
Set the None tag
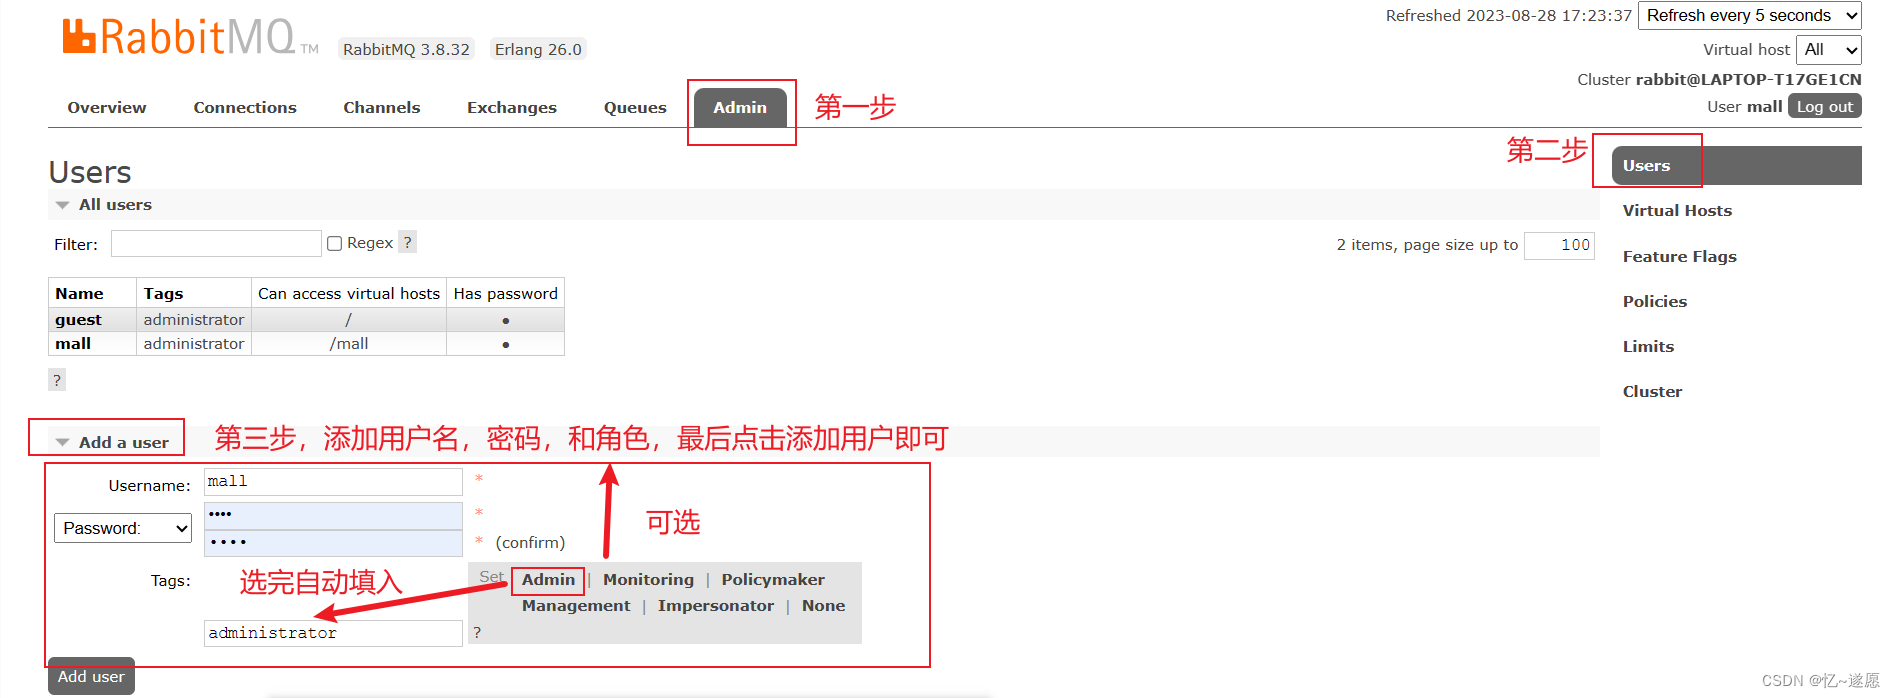[x=823, y=606]
